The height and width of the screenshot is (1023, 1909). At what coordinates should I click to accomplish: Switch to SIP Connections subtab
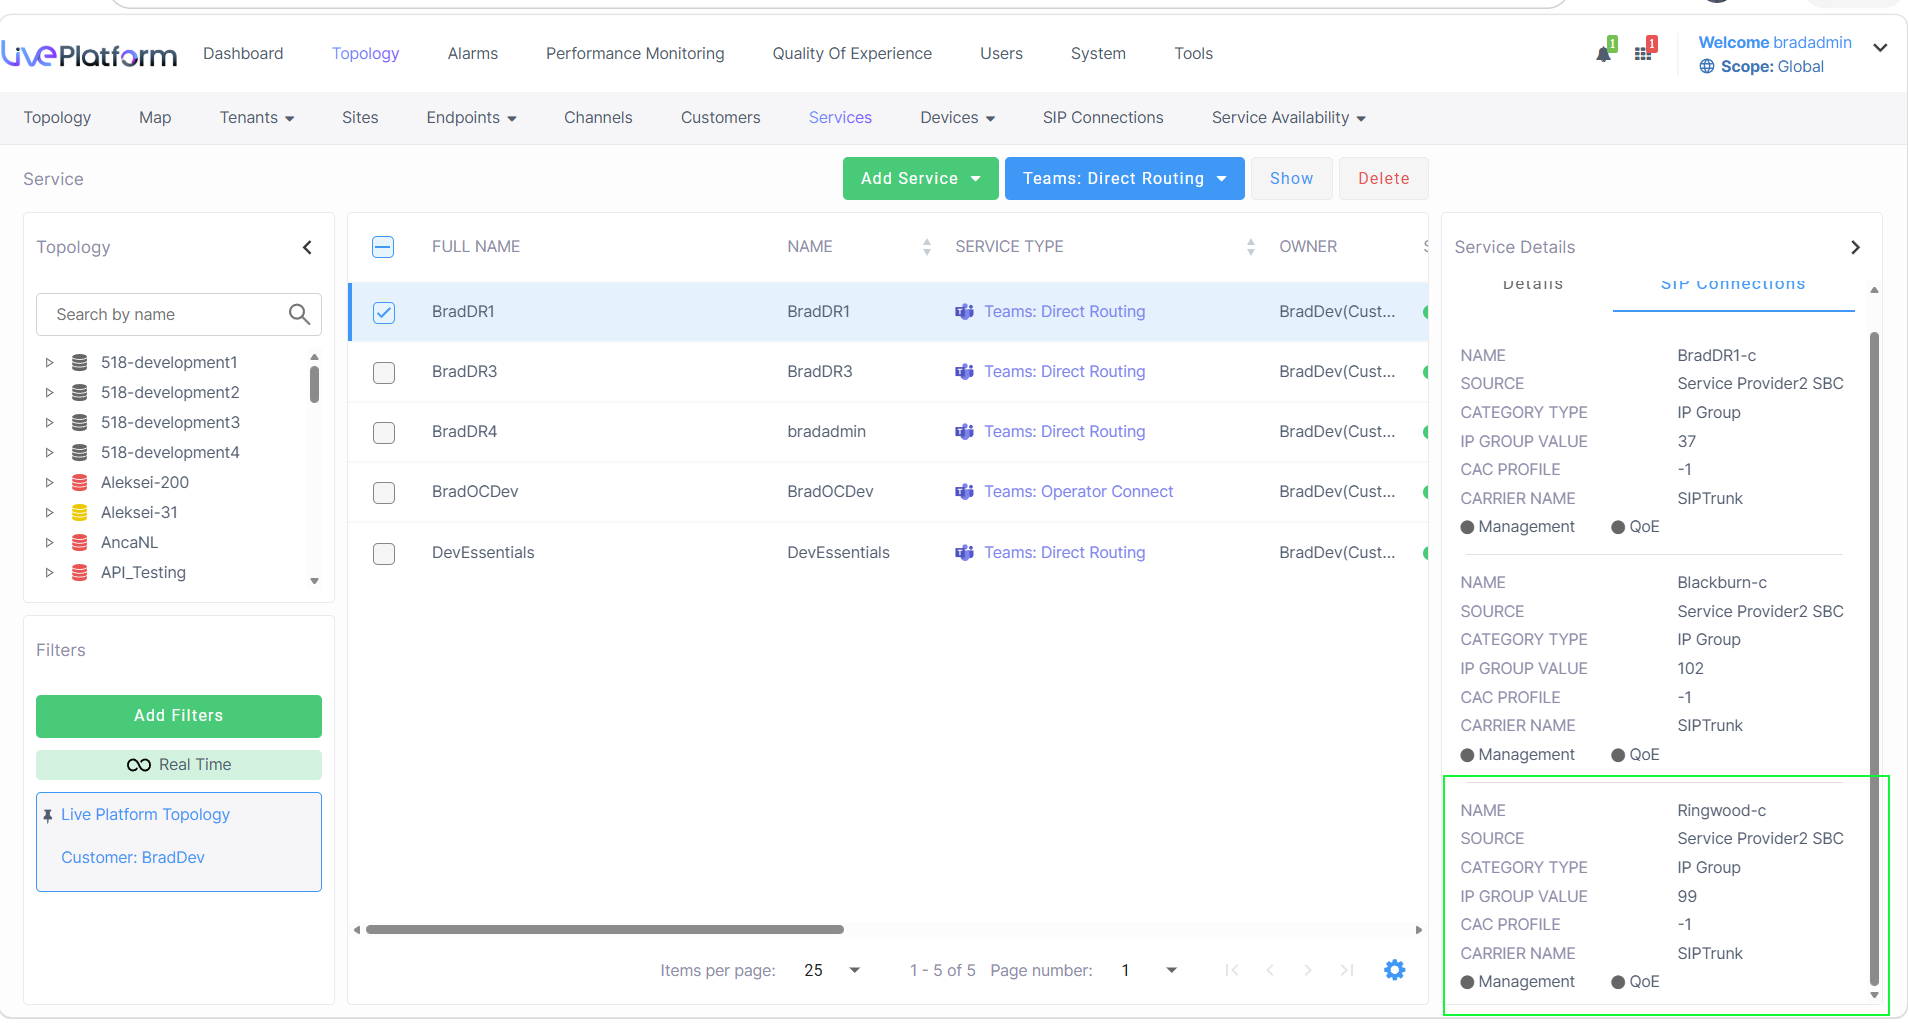click(1103, 118)
